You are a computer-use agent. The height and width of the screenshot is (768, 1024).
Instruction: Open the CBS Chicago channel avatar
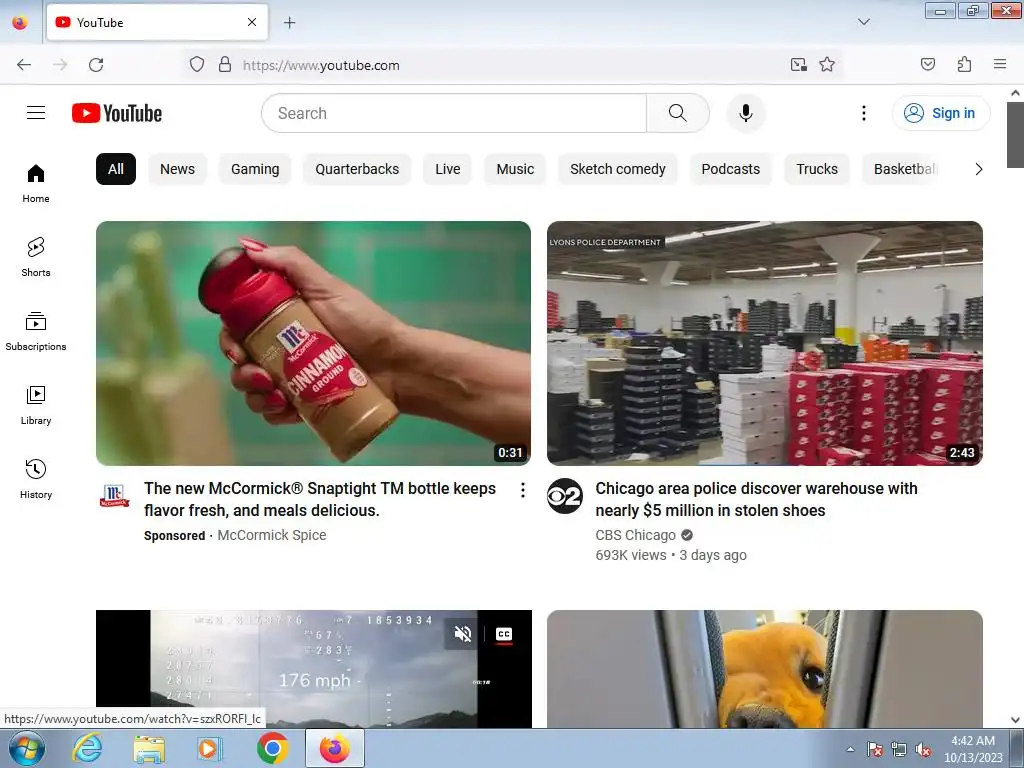coord(565,496)
